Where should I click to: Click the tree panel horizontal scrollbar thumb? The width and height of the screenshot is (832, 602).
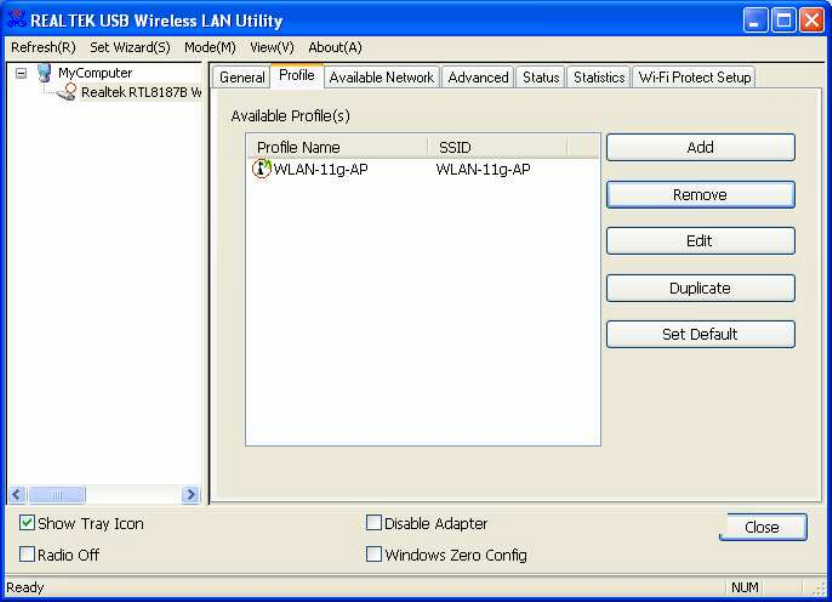[57, 495]
